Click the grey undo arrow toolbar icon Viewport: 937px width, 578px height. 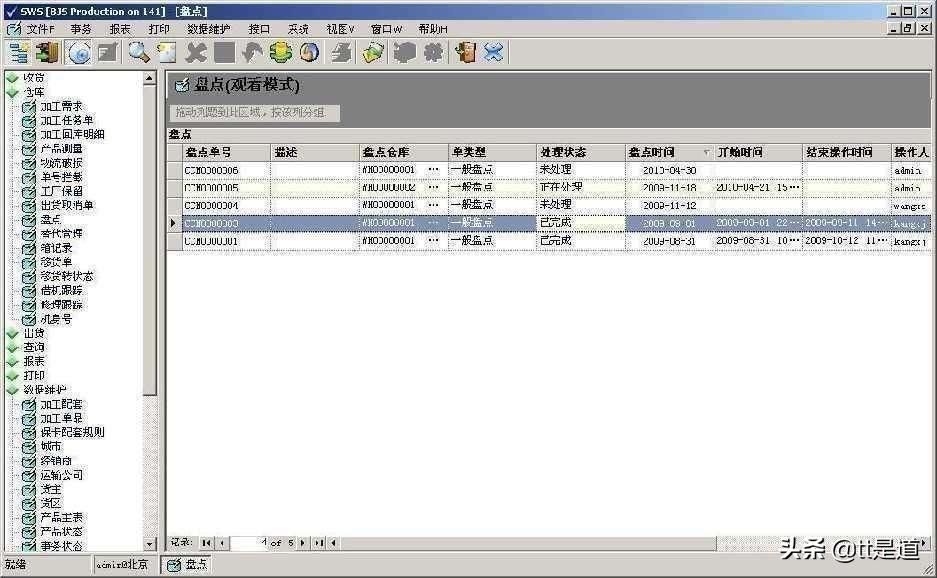pos(252,53)
